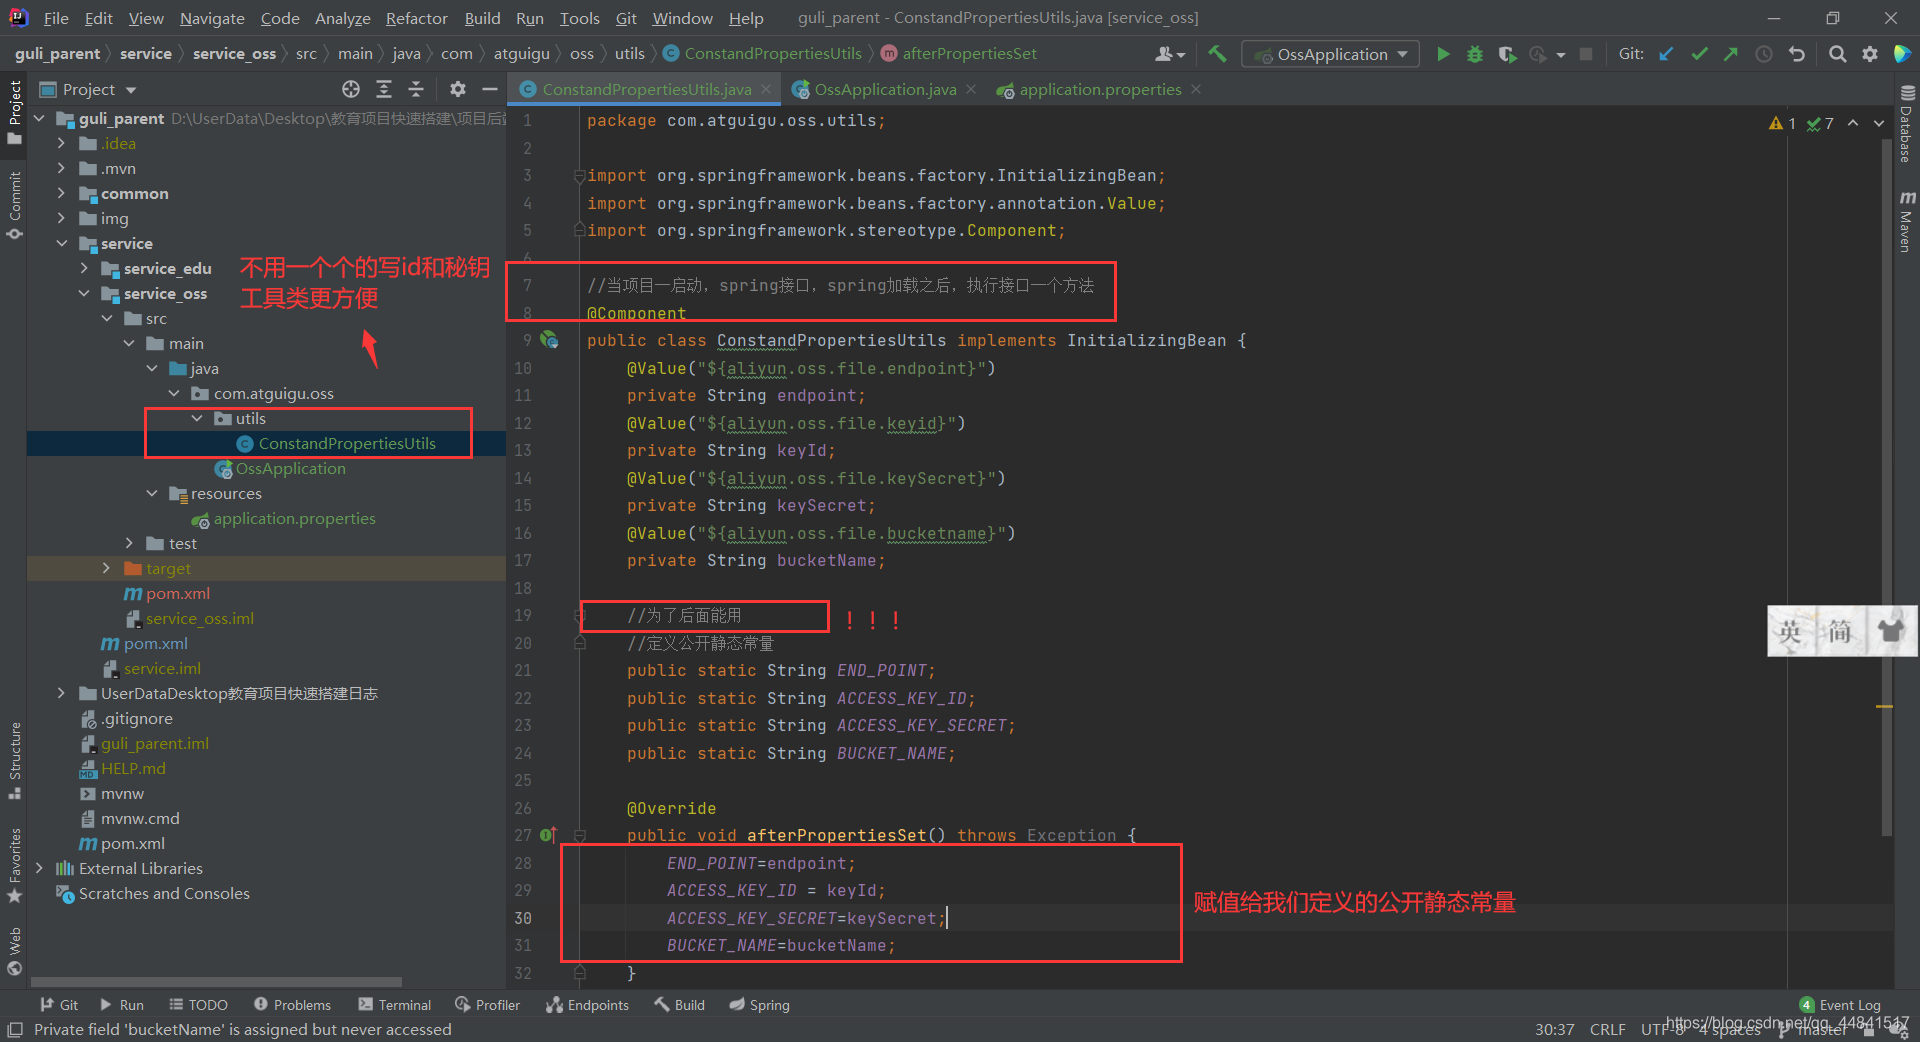This screenshot has height=1042, width=1920.
Task: Open the TODO tool window
Action: tap(198, 1005)
